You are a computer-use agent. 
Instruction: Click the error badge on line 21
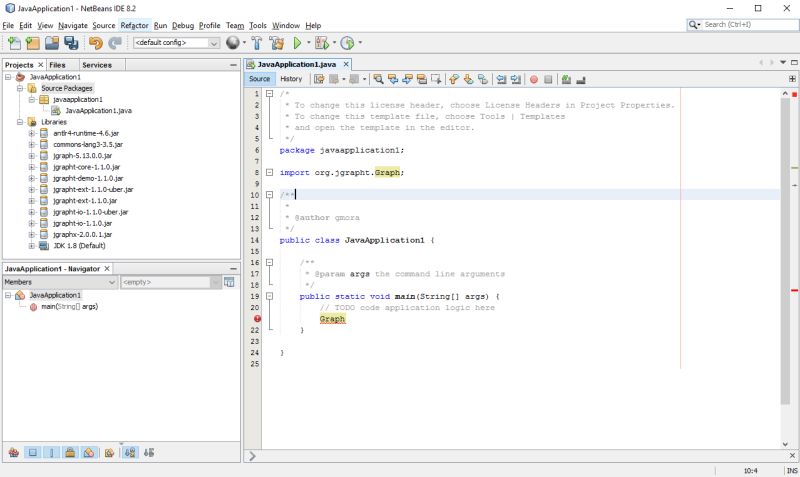point(257,319)
